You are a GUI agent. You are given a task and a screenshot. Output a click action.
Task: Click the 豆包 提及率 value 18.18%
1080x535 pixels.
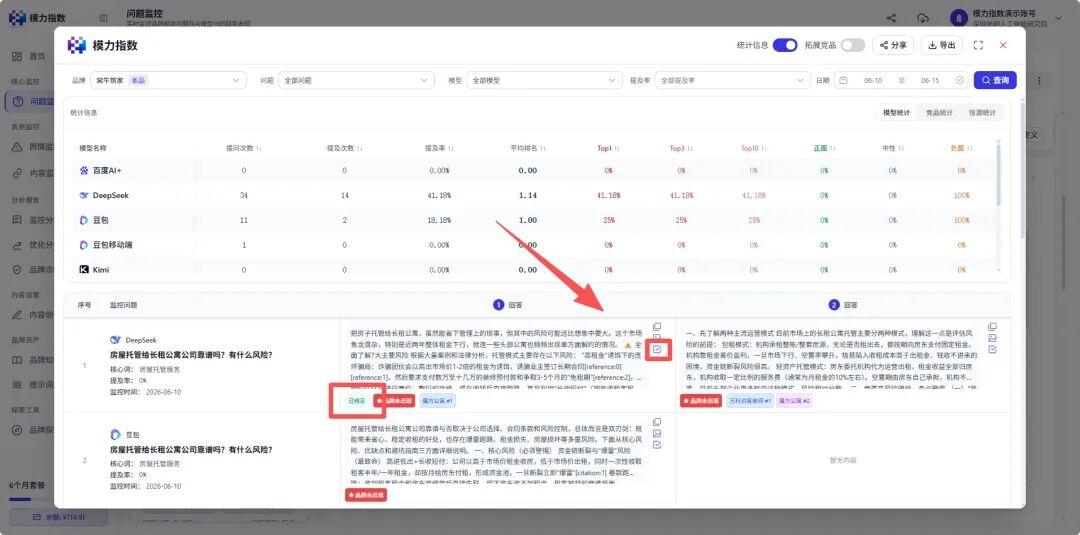point(439,220)
